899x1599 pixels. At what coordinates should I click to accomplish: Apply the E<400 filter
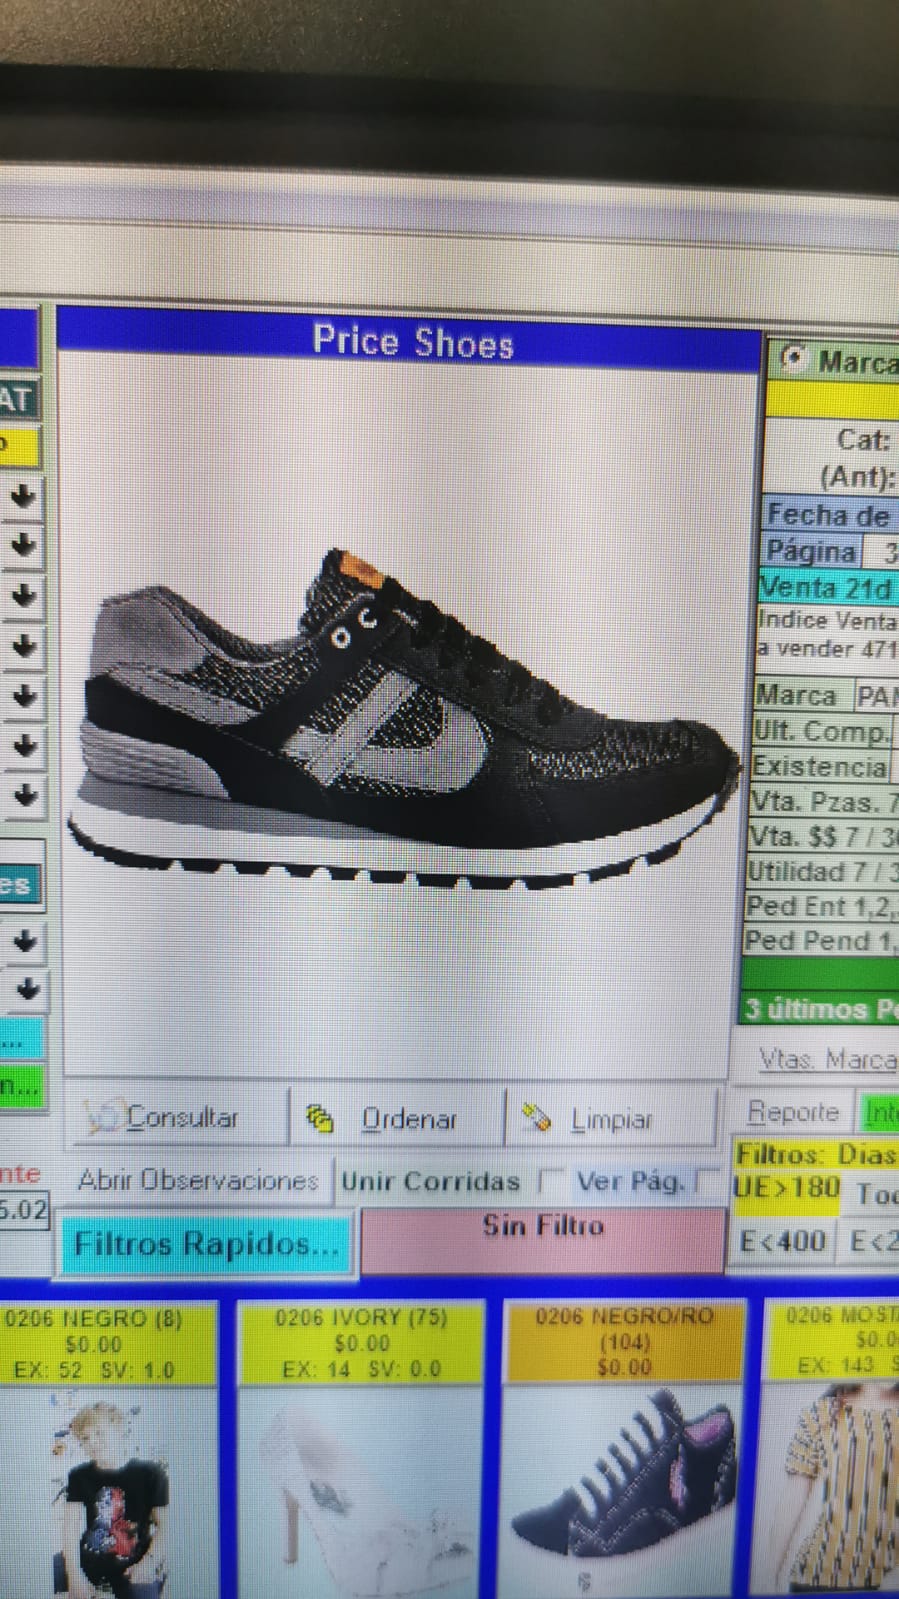(x=783, y=1241)
